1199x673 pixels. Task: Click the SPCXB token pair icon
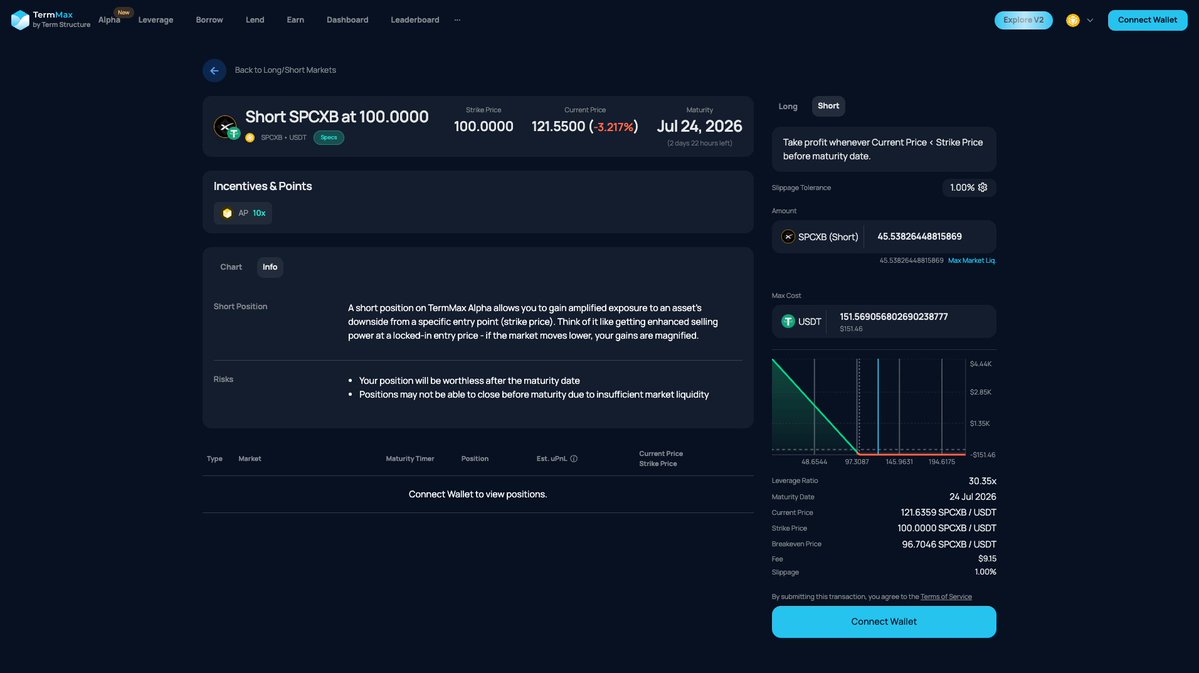coord(226,127)
